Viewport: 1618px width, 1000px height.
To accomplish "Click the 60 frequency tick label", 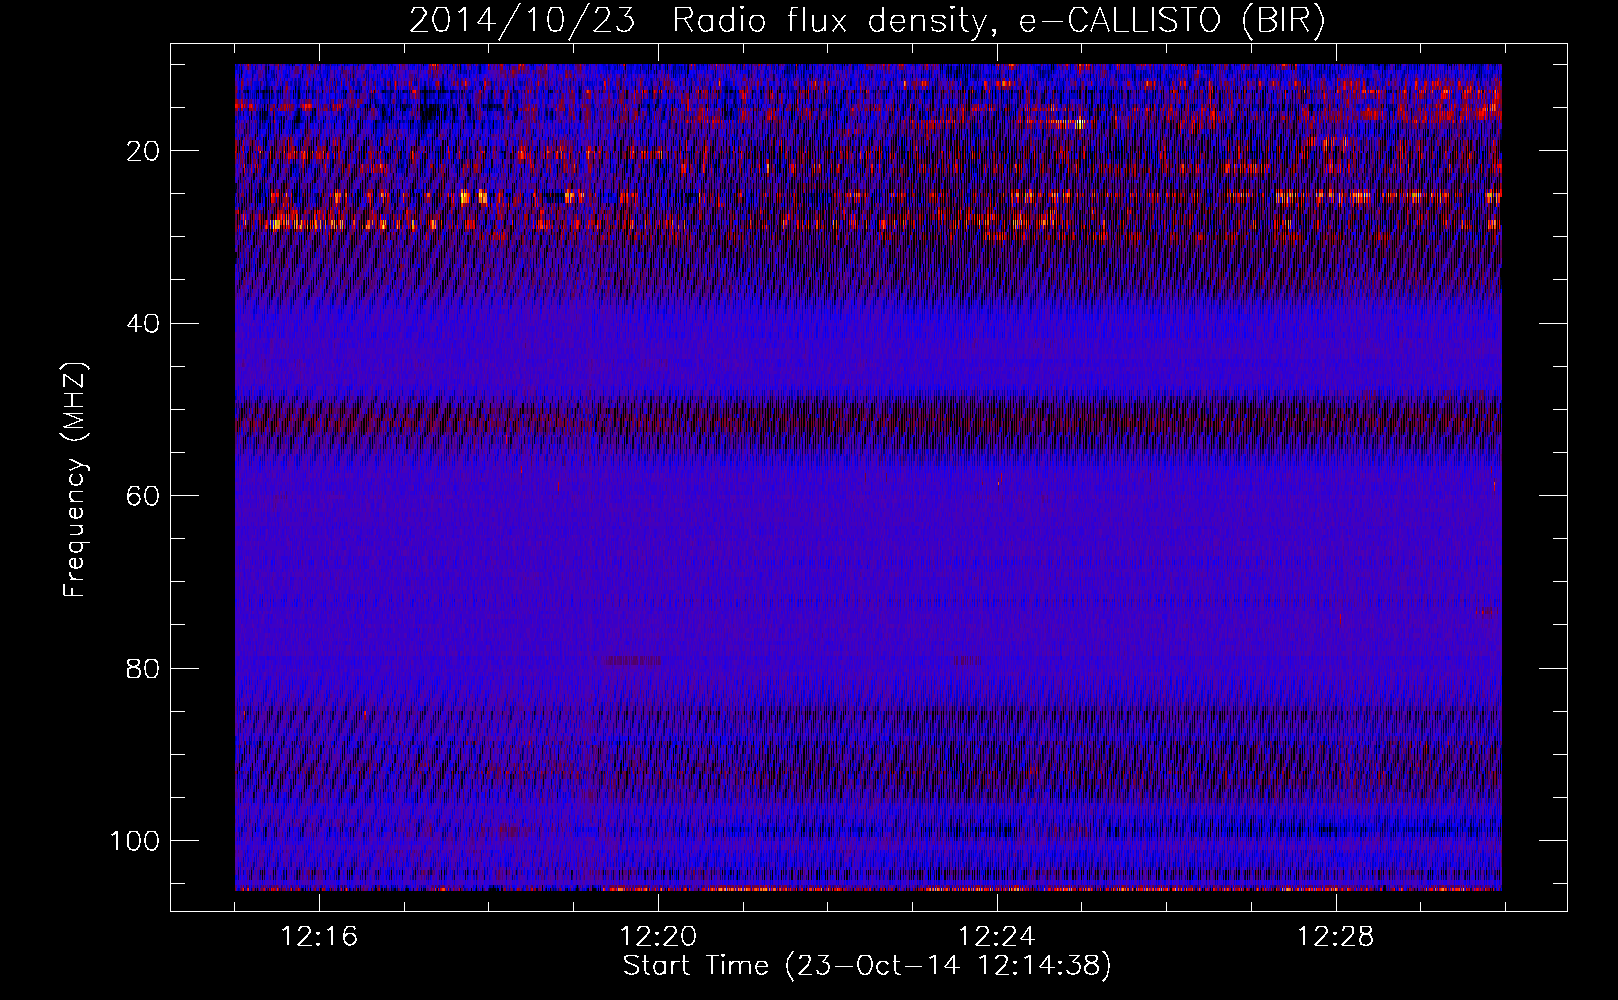I will click(x=144, y=496).
